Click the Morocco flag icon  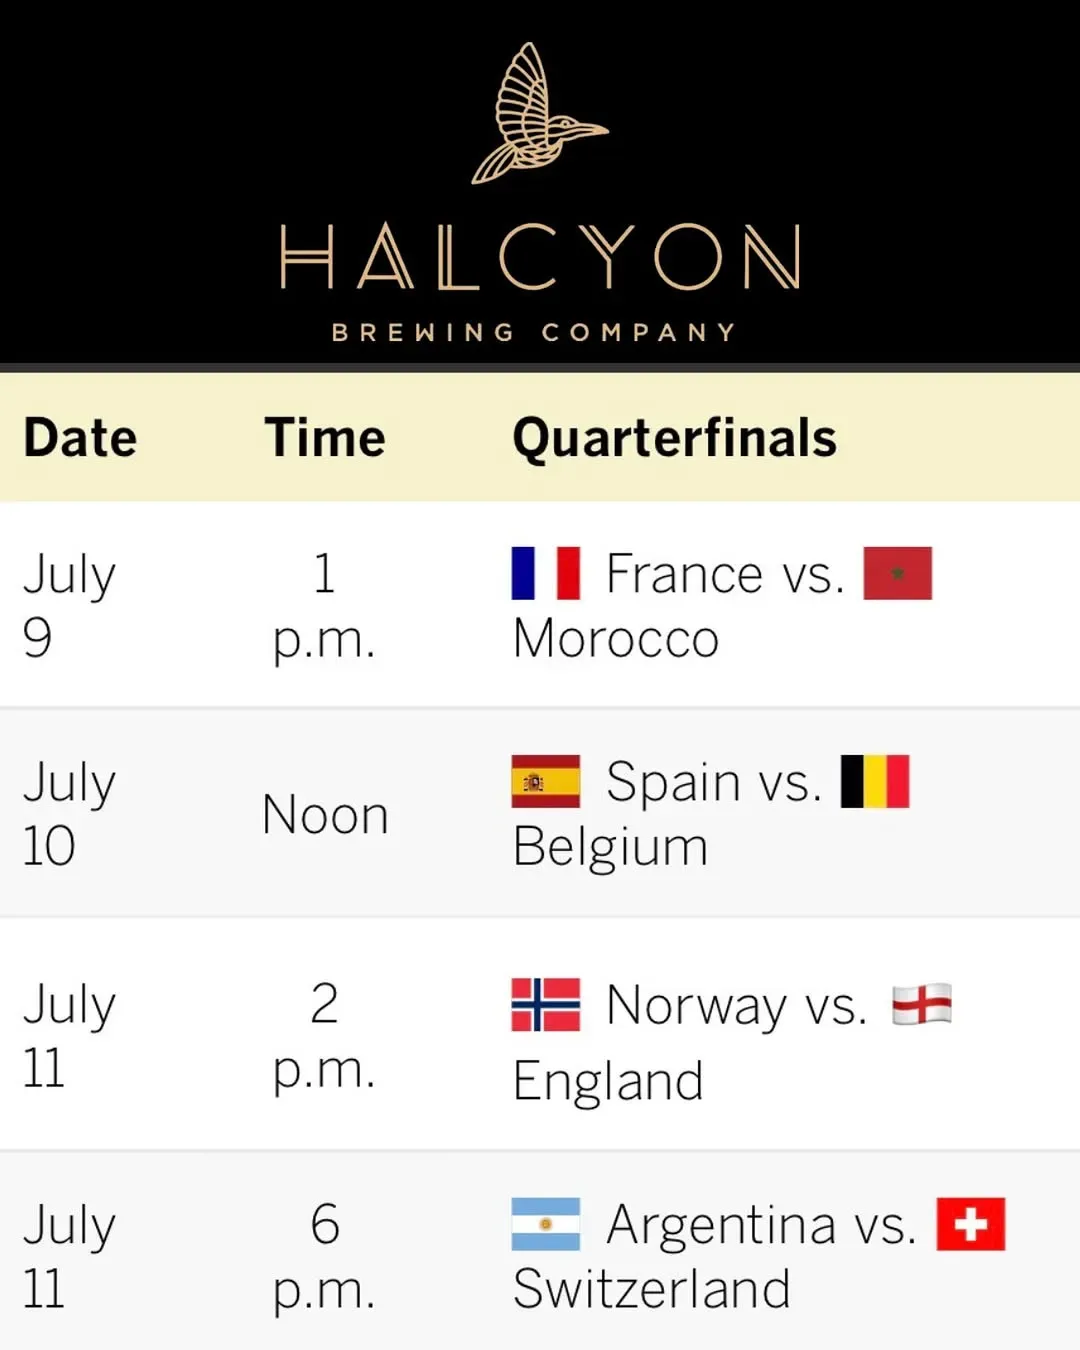coord(897,573)
